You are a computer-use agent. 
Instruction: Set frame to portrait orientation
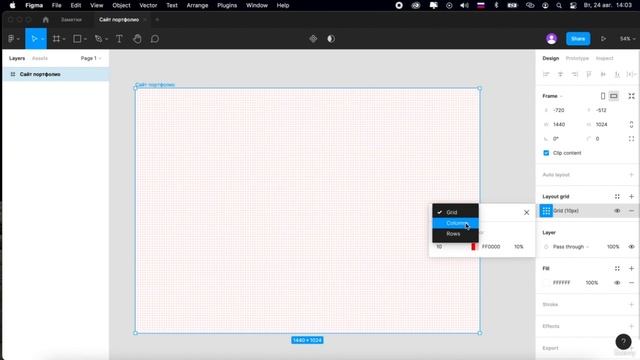coord(603,96)
